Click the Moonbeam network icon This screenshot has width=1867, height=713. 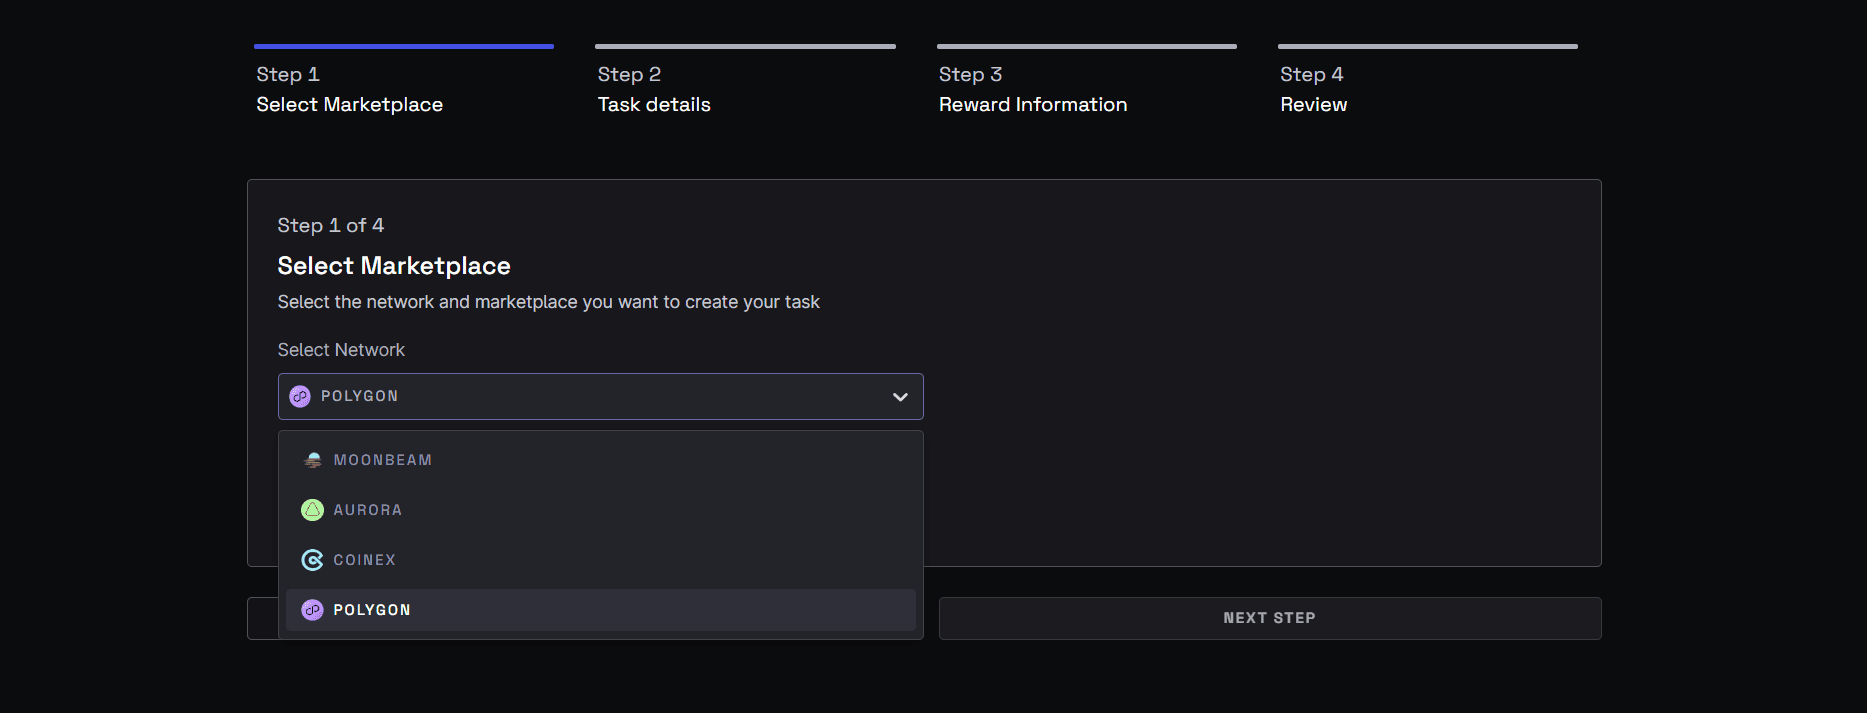coord(313,460)
